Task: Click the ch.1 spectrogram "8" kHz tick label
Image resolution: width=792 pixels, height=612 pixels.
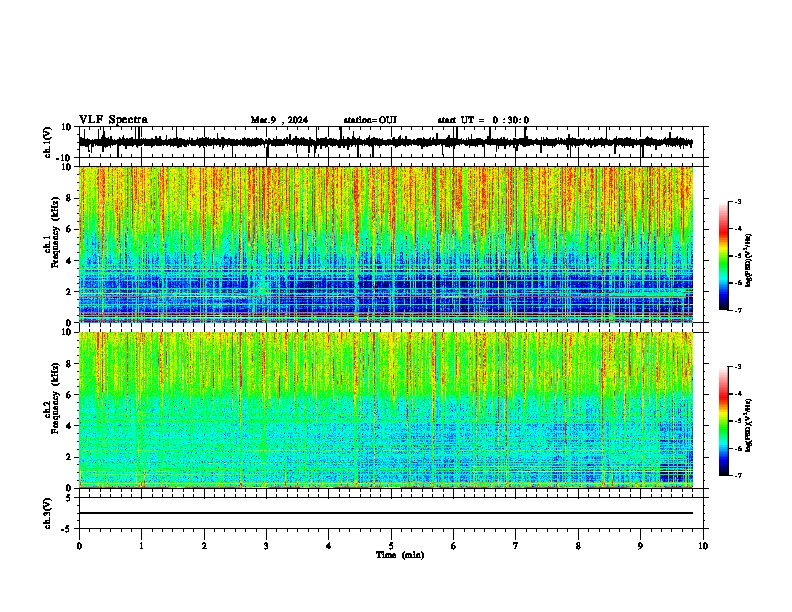Action: (x=69, y=198)
